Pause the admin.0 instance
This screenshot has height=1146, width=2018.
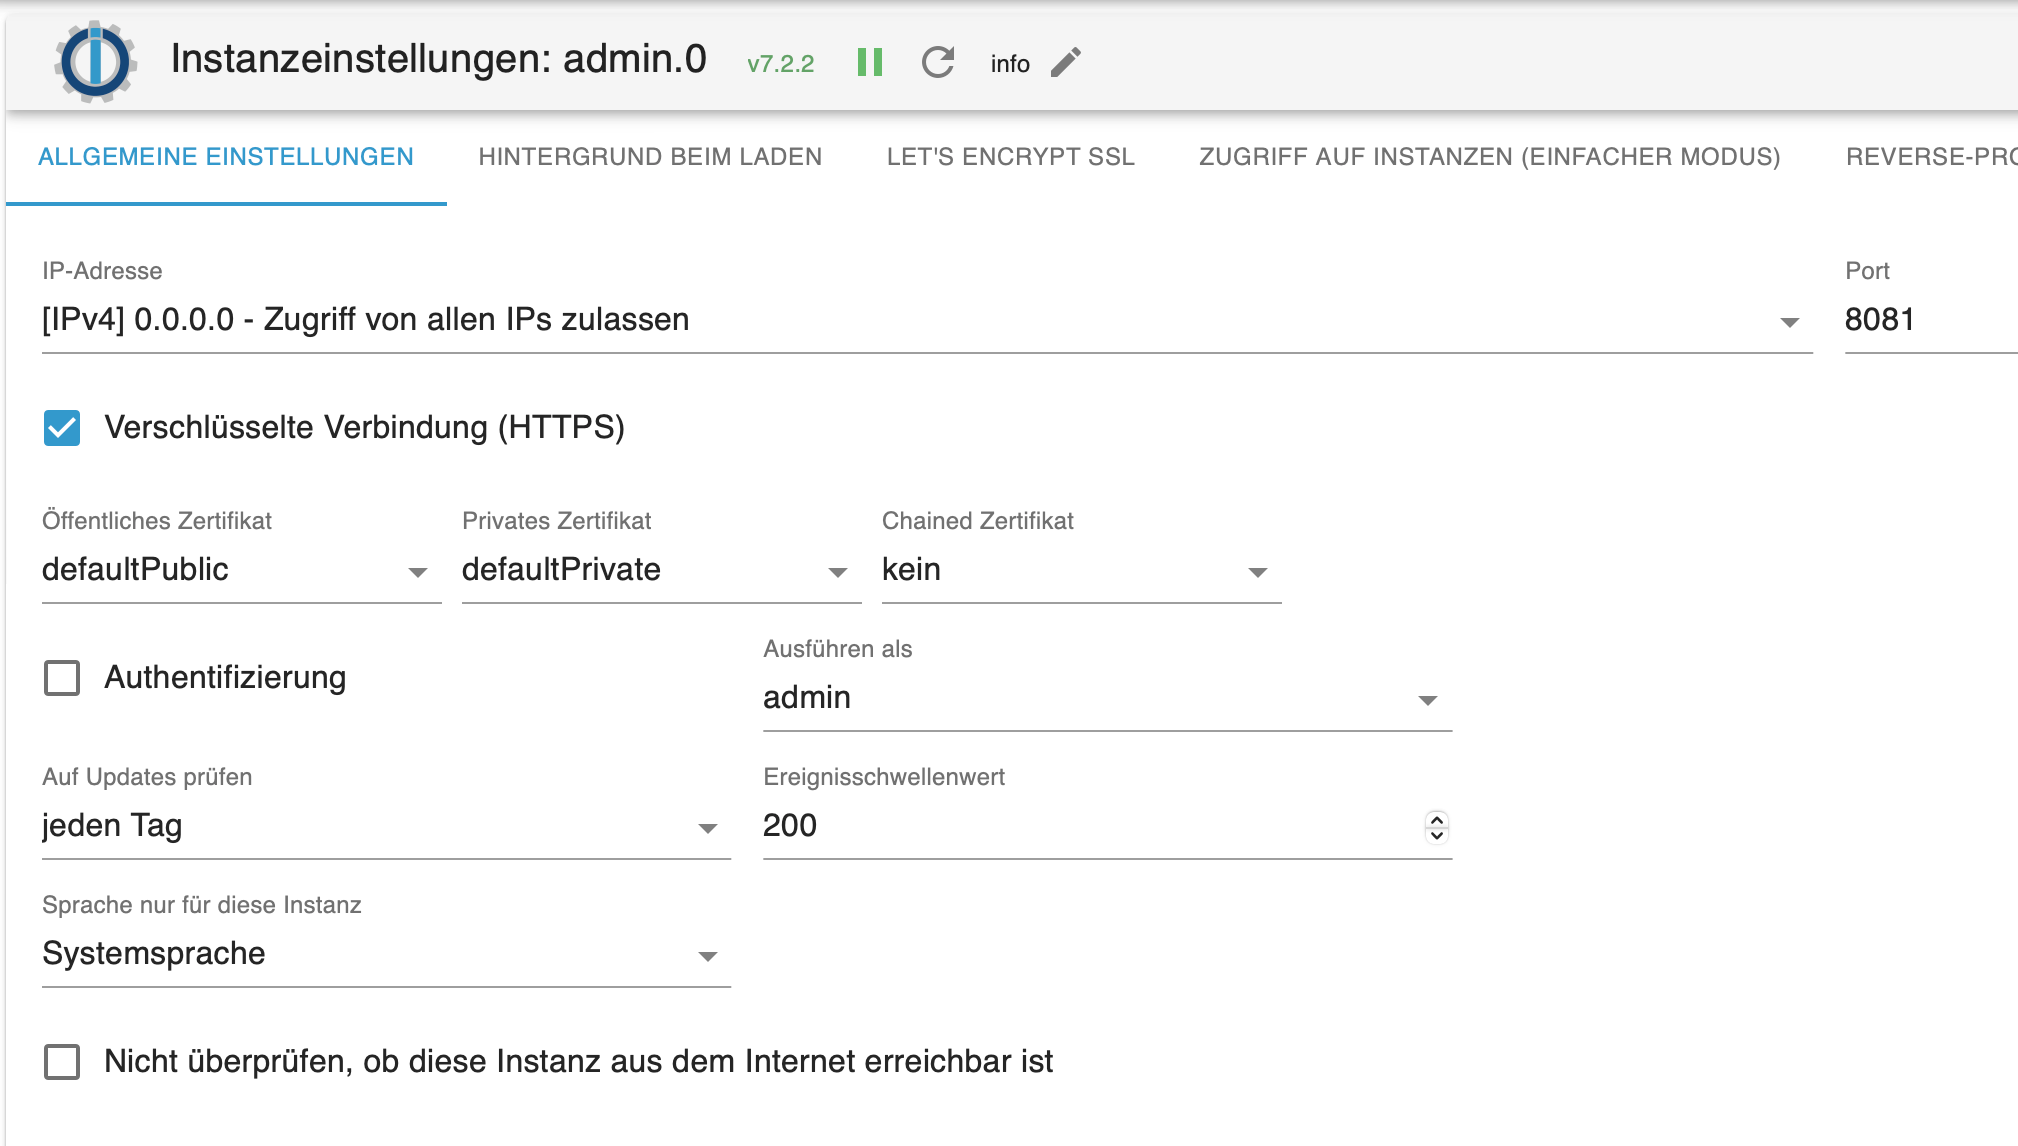(870, 62)
